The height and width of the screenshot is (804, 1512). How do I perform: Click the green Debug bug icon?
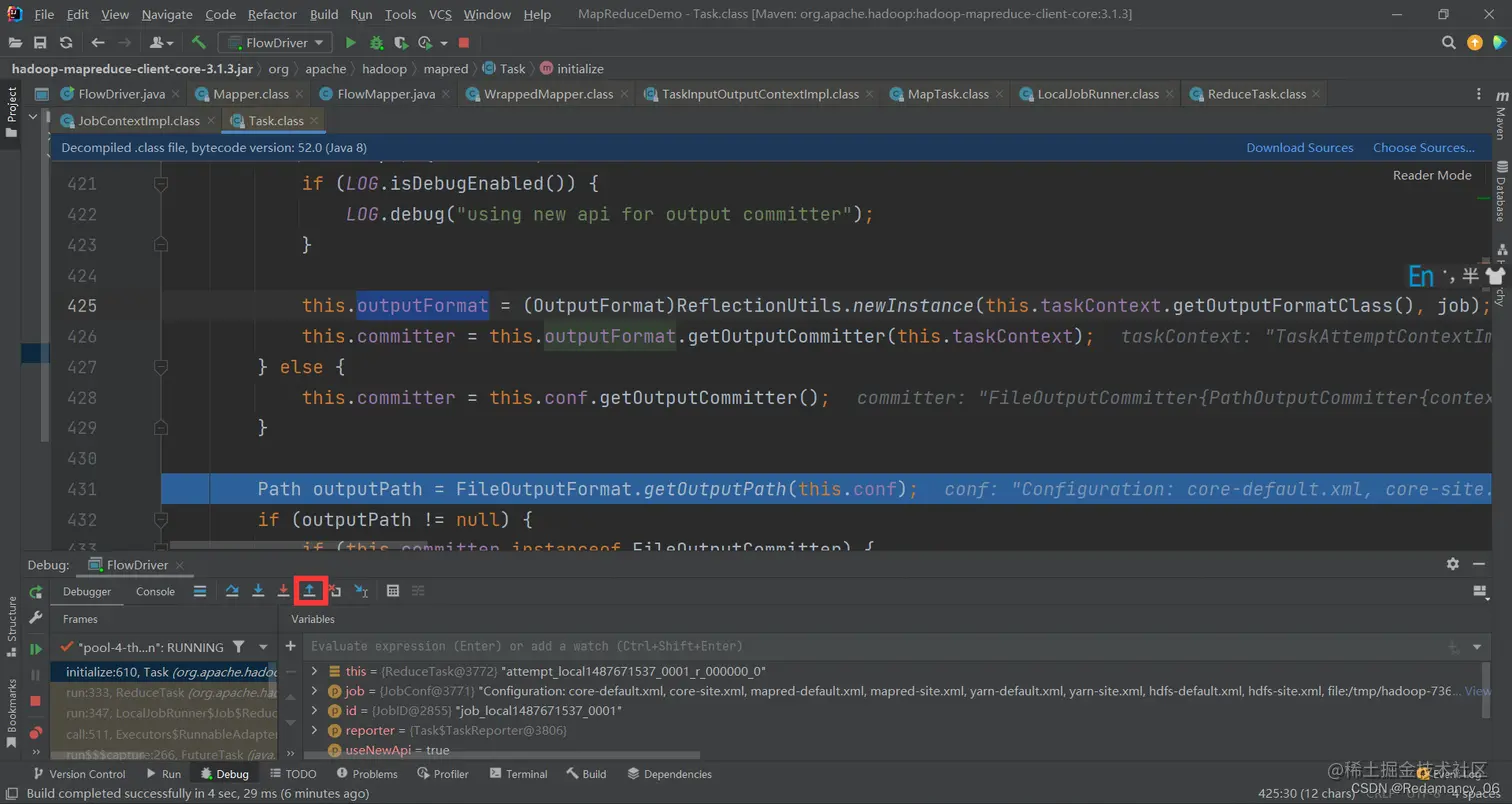[377, 43]
